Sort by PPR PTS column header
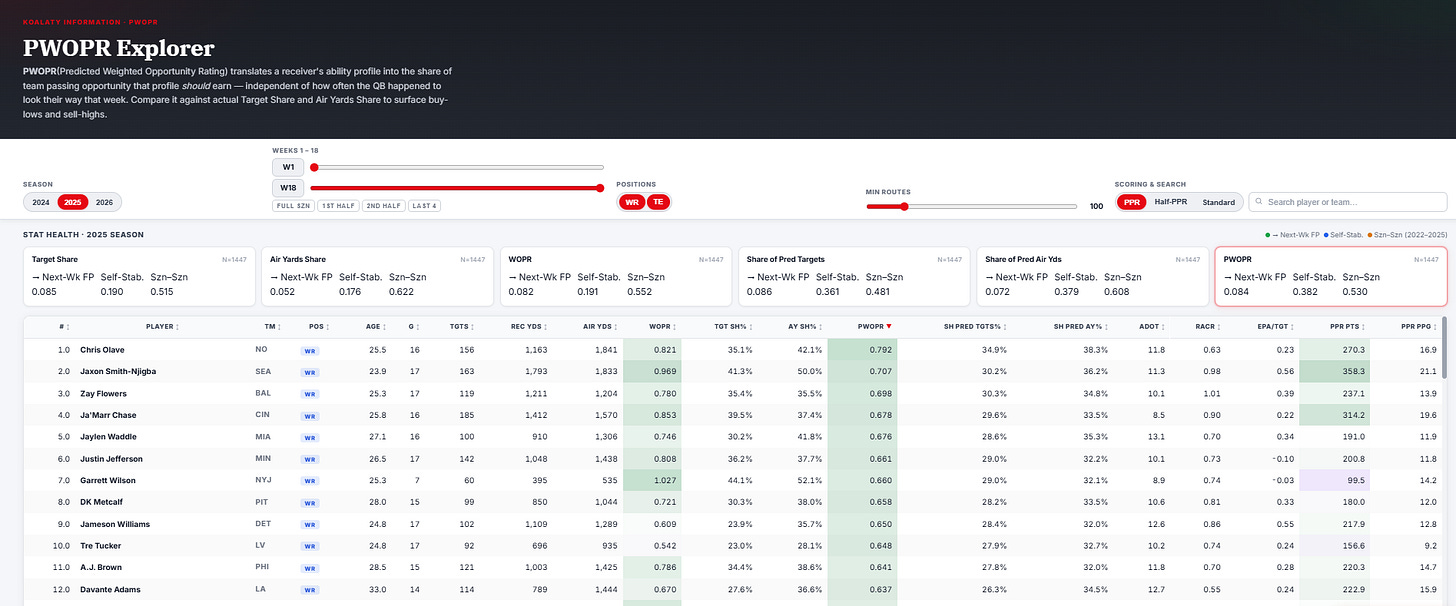 pyautogui.click(x=1332, y=326)
